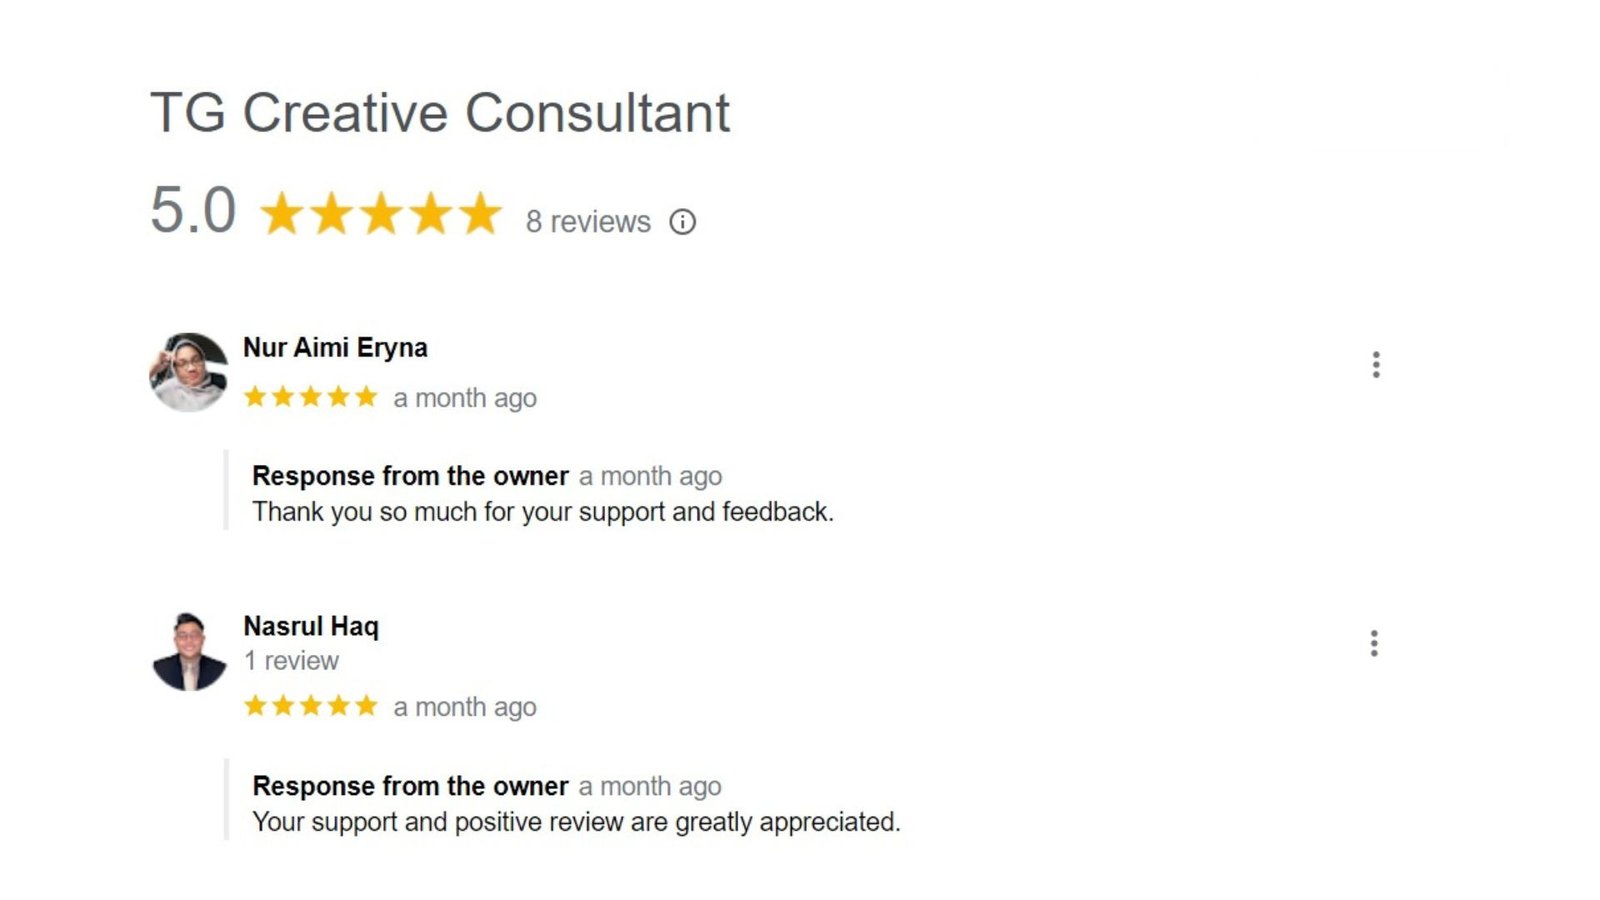Open Nur Aimi Eryna's profile photo

pyautogui.click(x=189, y=372)
